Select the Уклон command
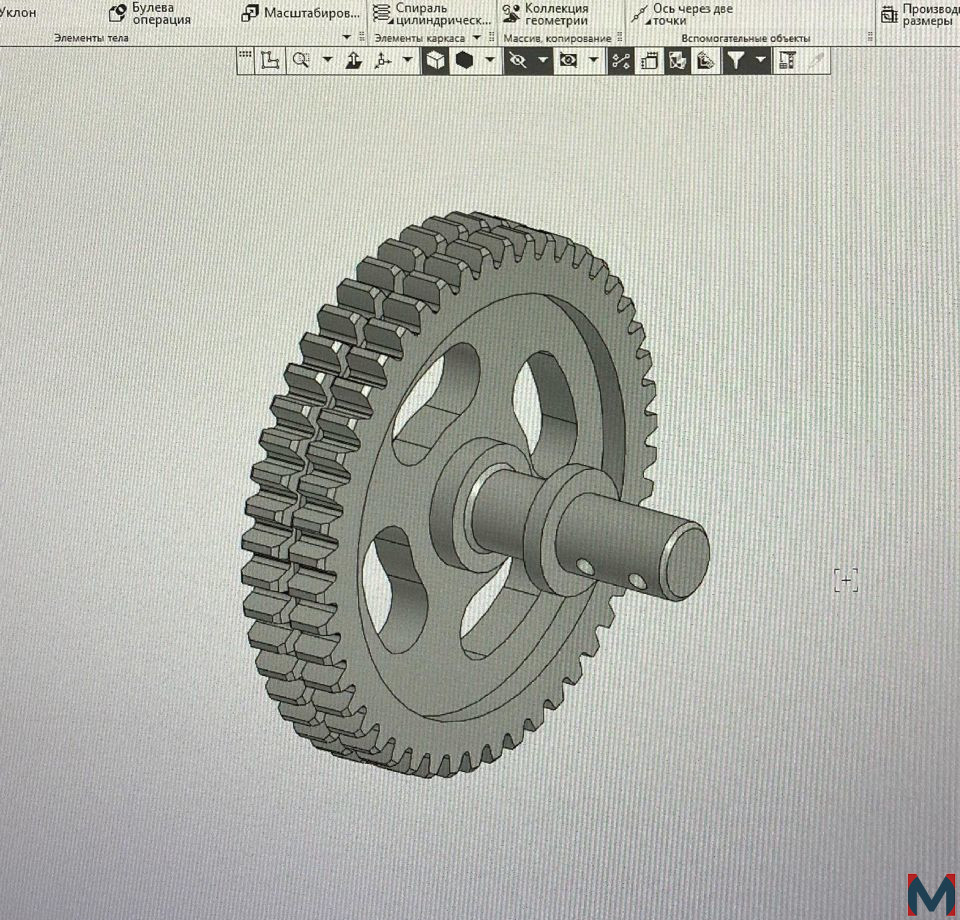The height and width of the screenshot is (920, 960). (x=17, y=13)
